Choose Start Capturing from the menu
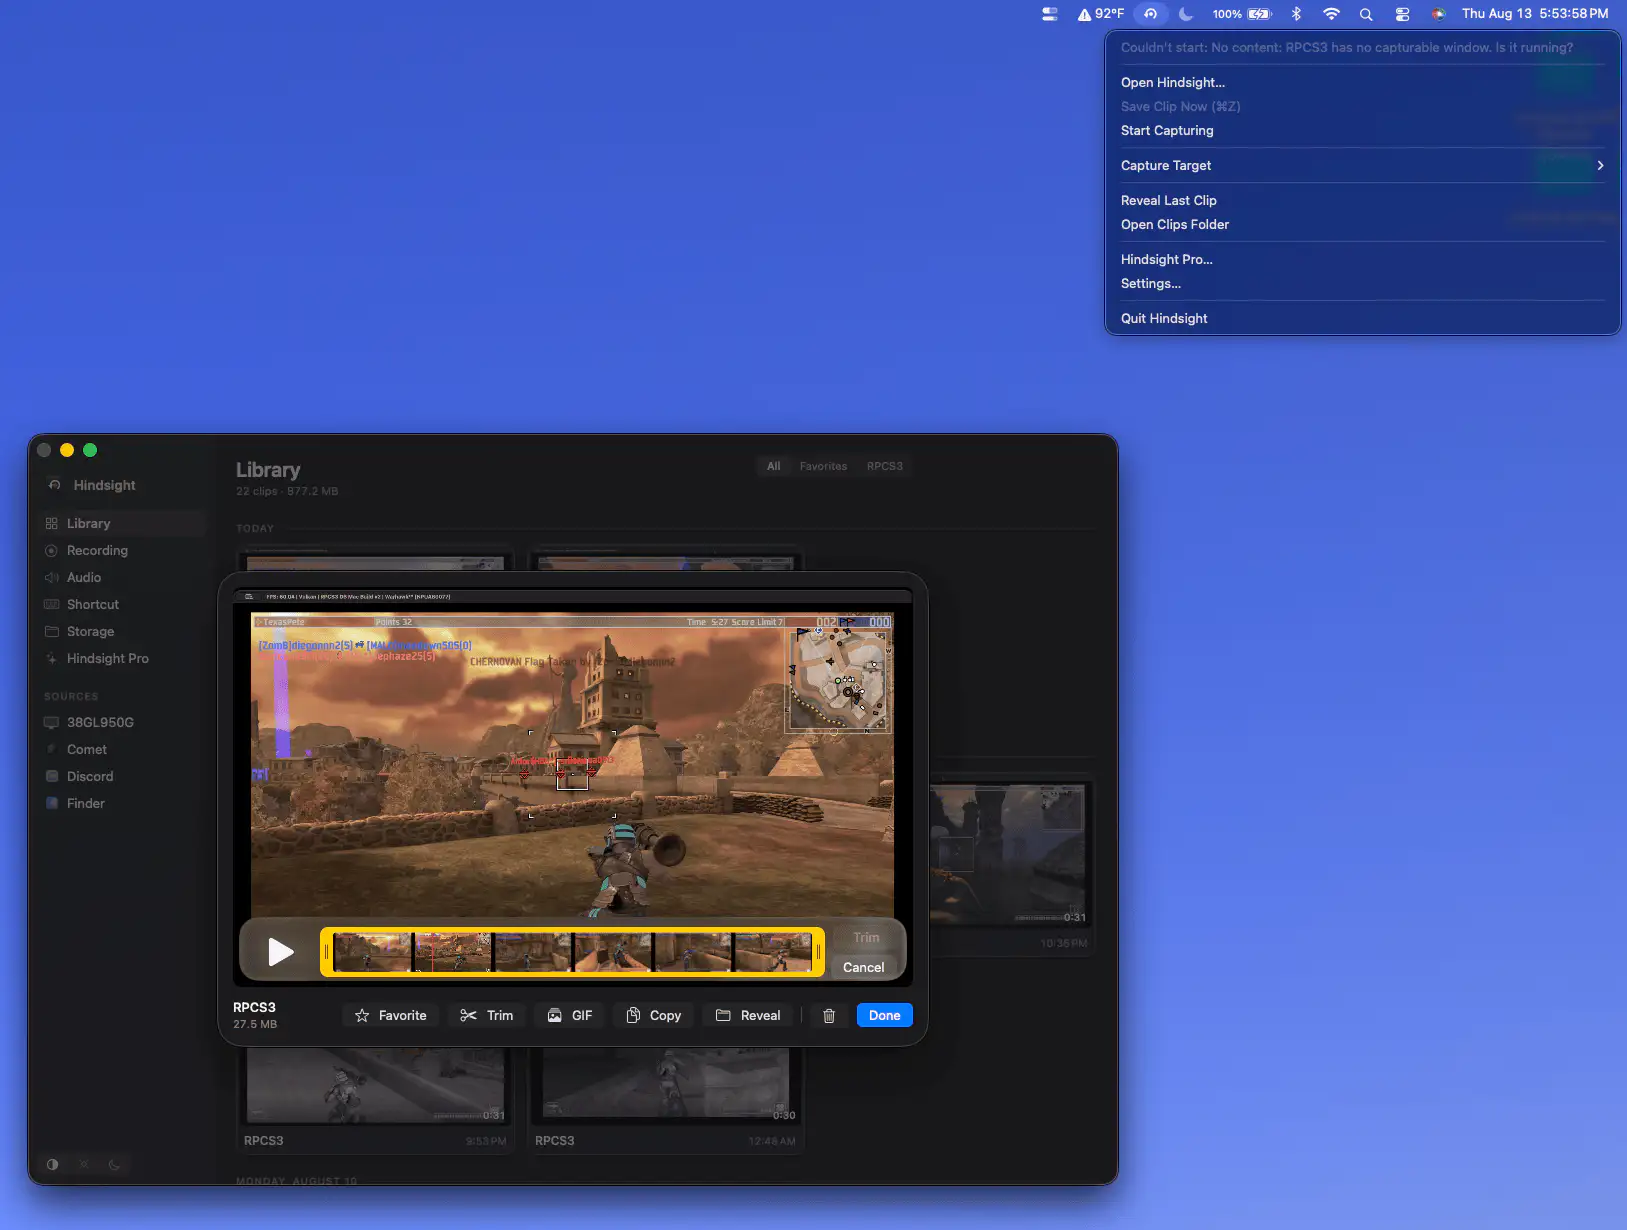1627x1230 pixels. click(1362, 130)
